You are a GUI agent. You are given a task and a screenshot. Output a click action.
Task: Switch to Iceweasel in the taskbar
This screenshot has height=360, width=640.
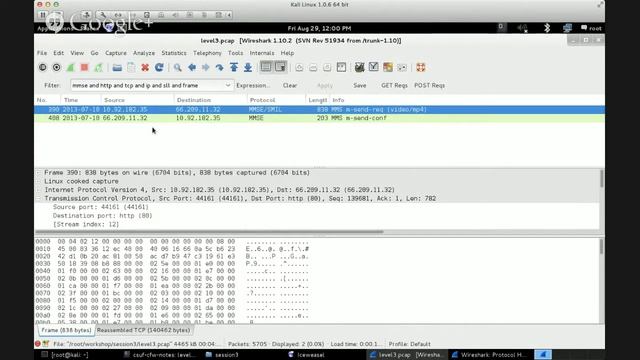pos(307,355)
